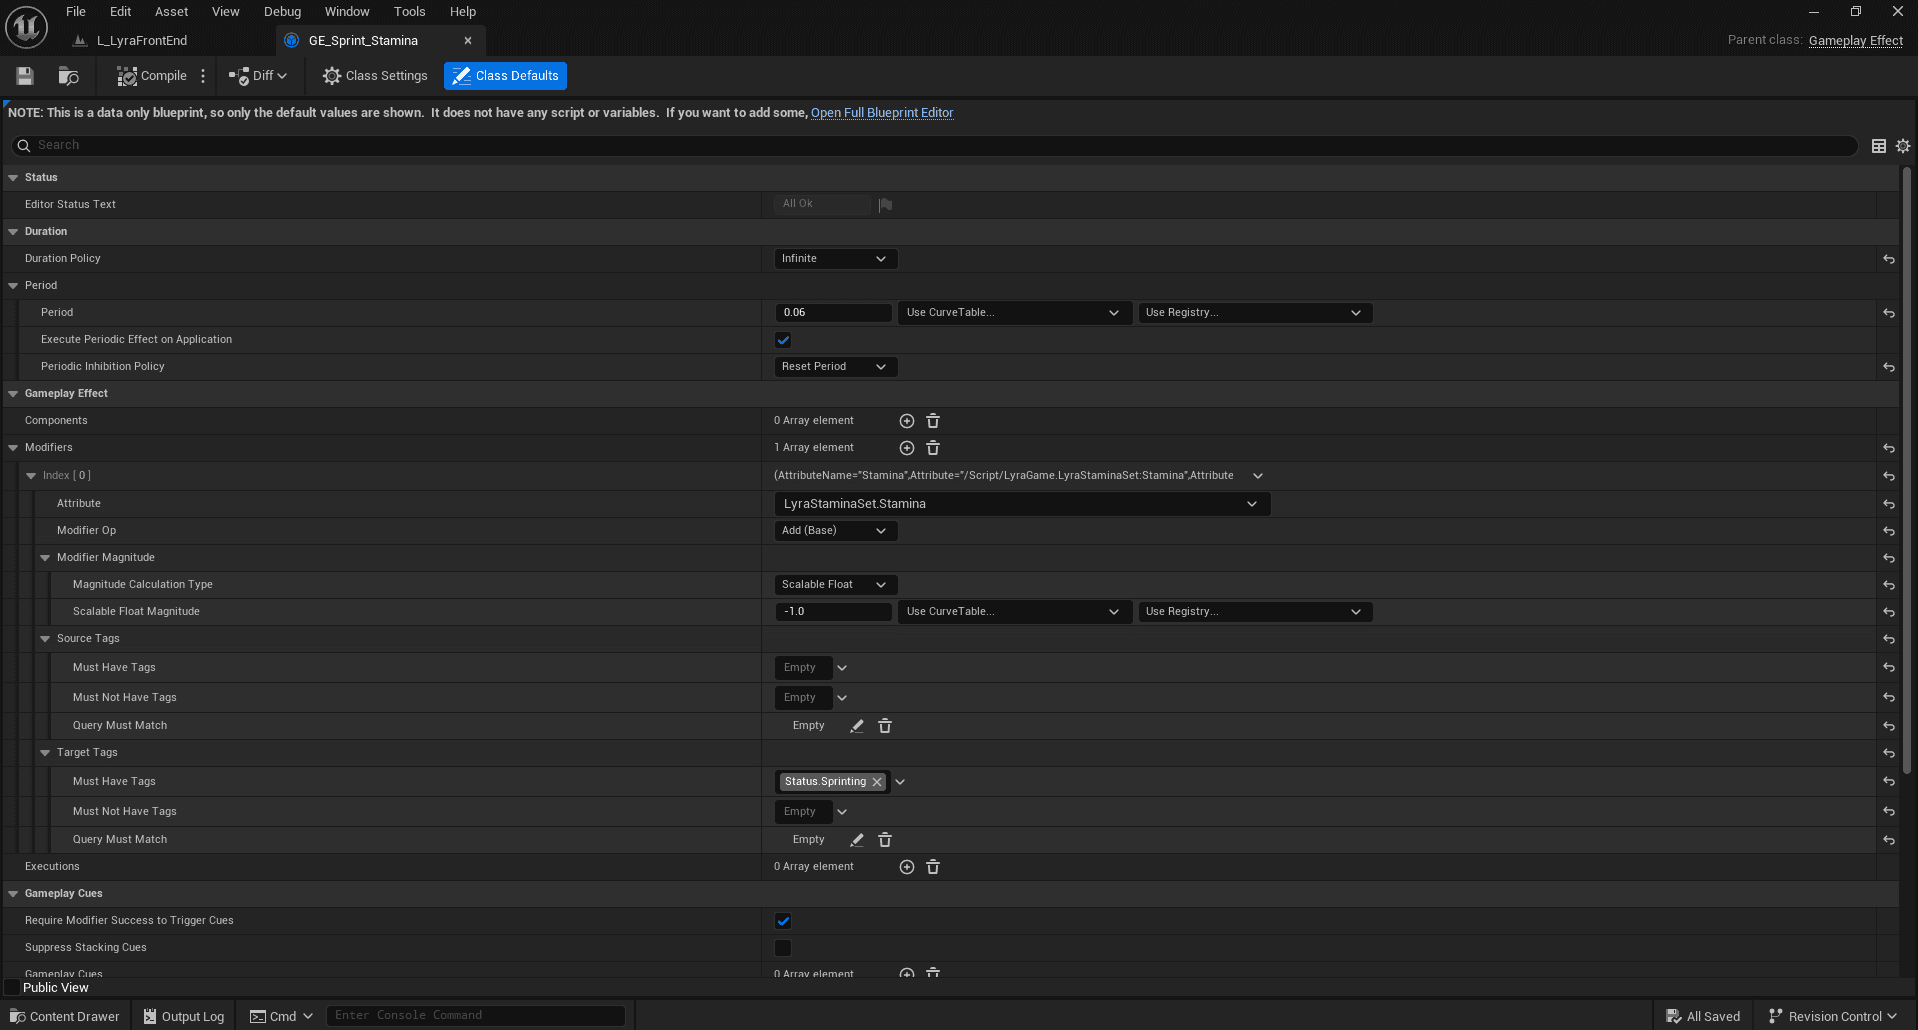Toggle Execute Periodic Effect on Application
This screenshot has height=1030, width=1918.
783,340
